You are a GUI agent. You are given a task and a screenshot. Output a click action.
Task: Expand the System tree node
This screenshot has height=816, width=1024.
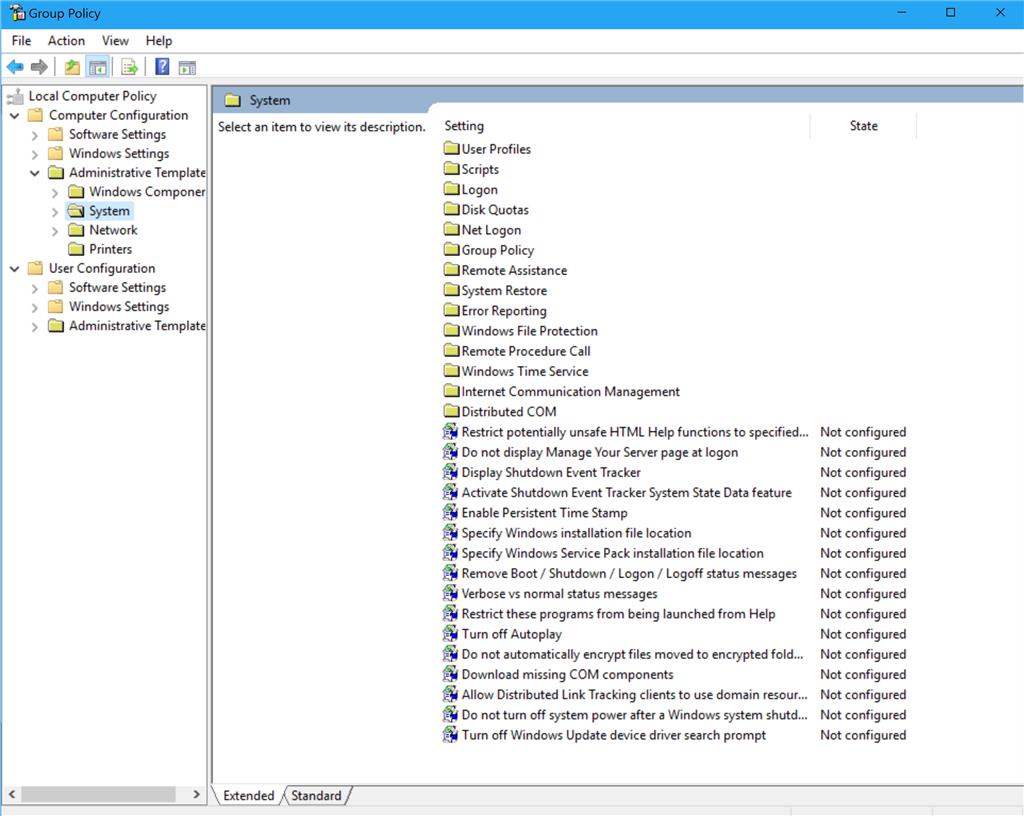tap(55, 212)
